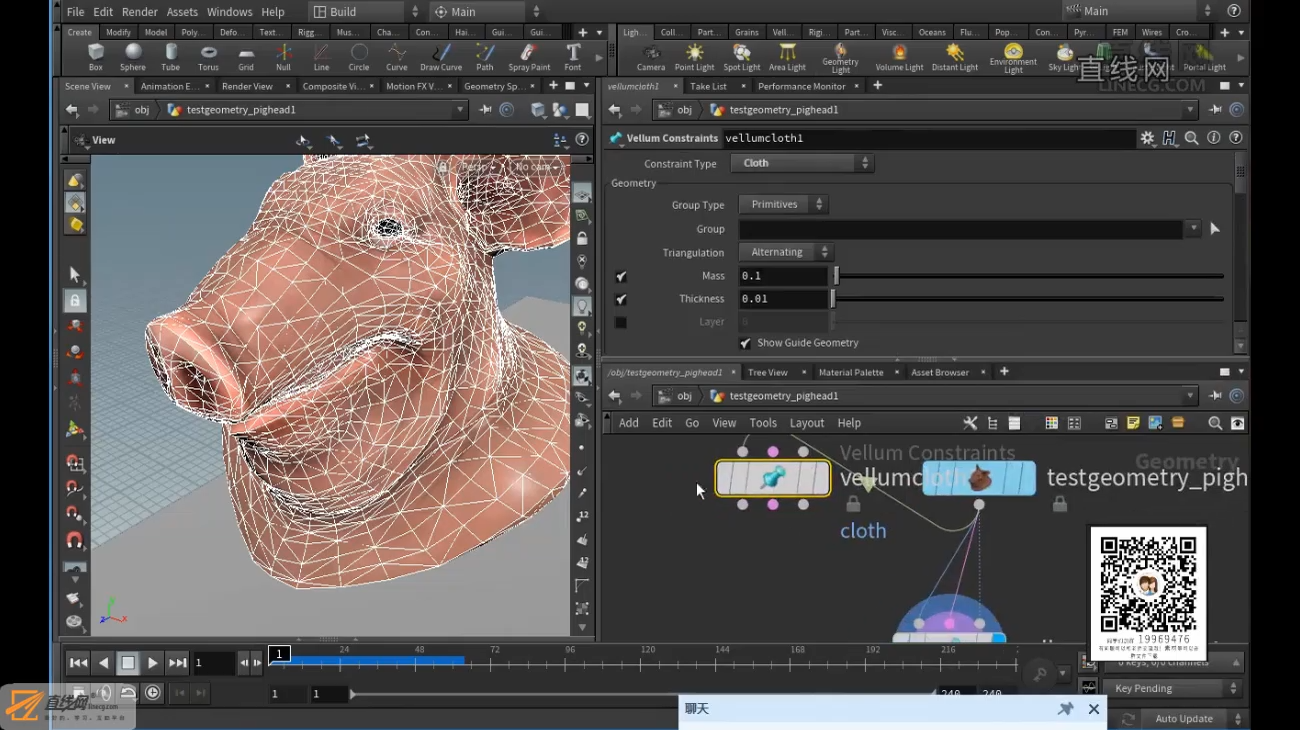Toggle the Thickness checkbox

pos(621,299)
